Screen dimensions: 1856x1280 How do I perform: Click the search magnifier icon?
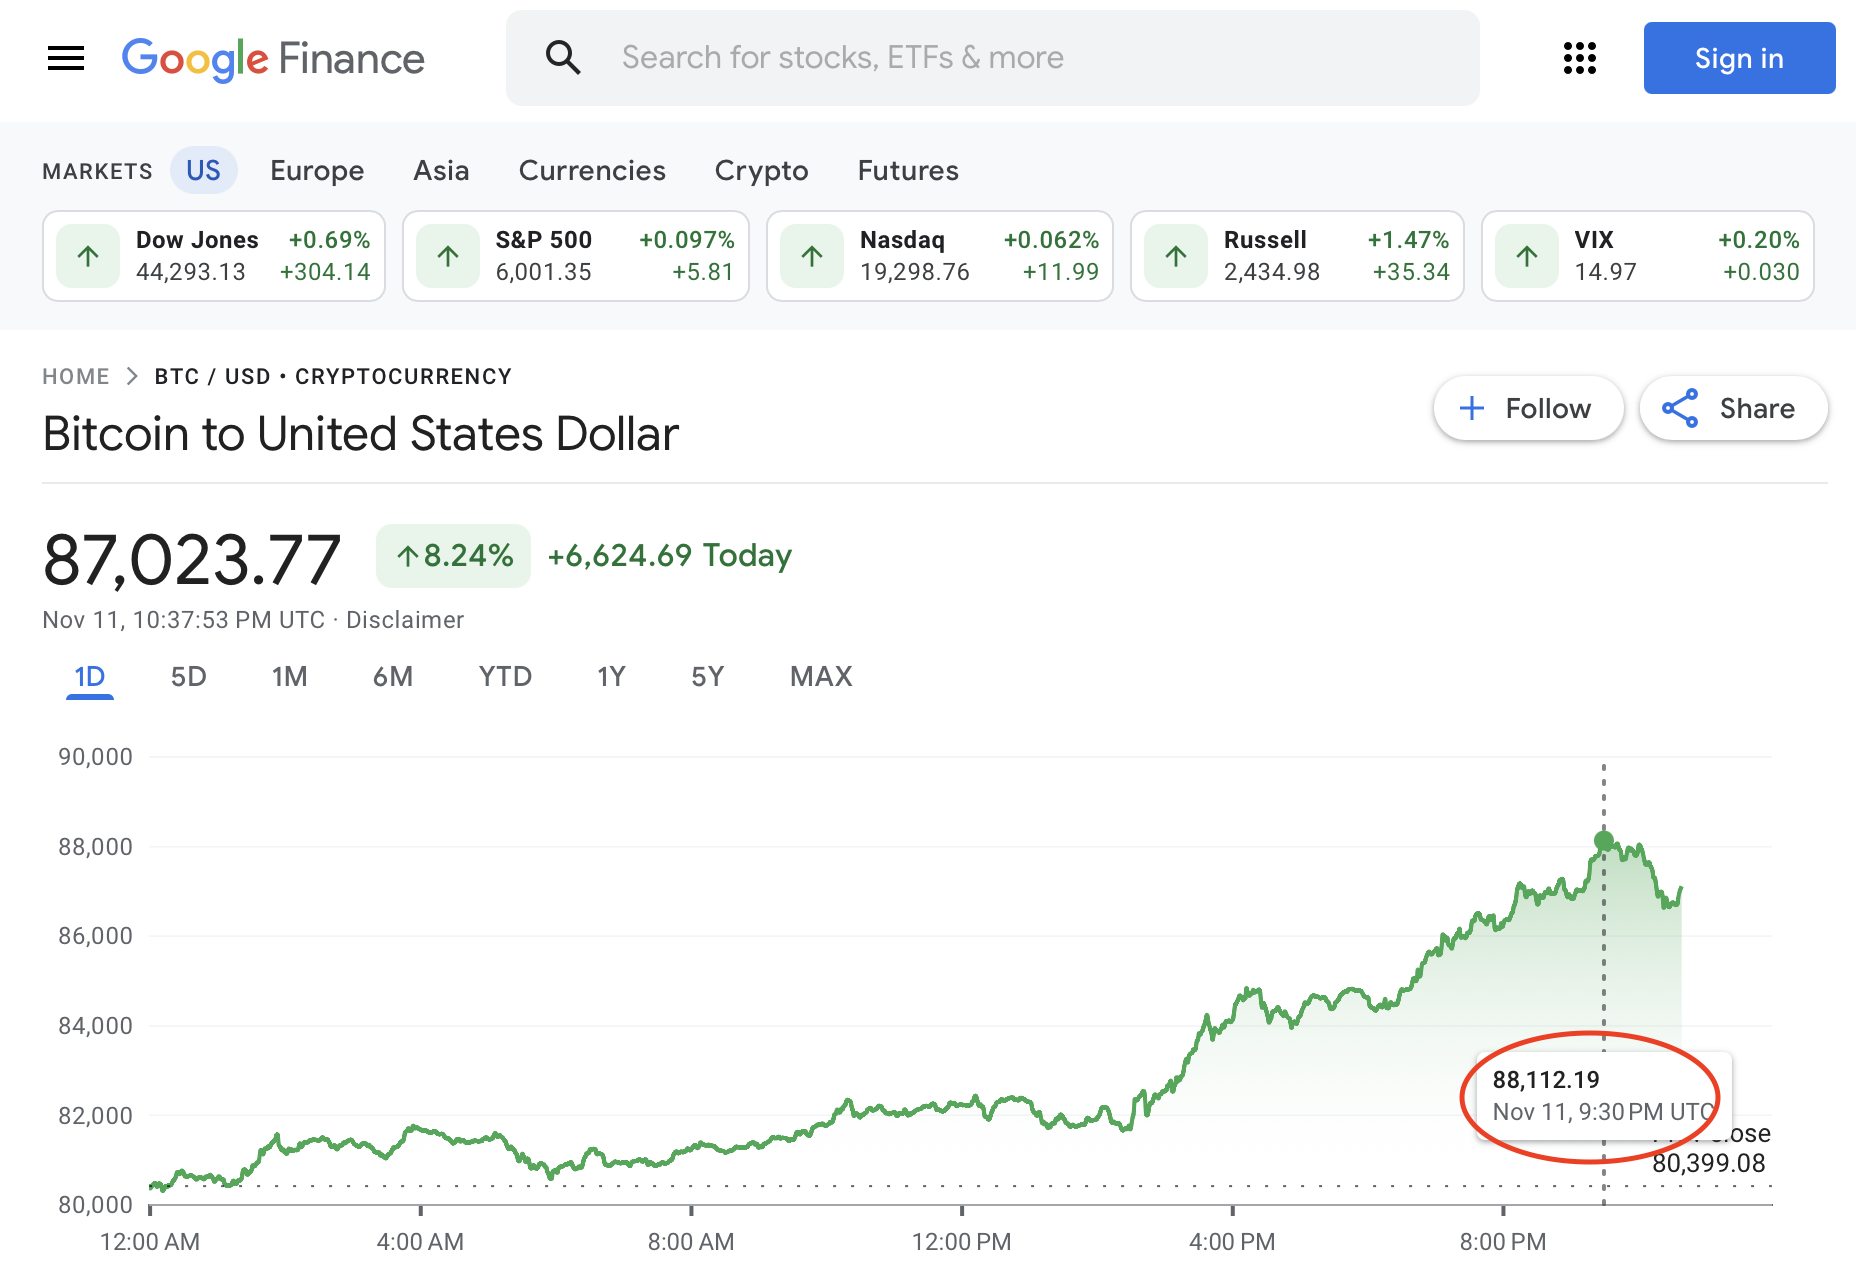click(x=563, y=58)
